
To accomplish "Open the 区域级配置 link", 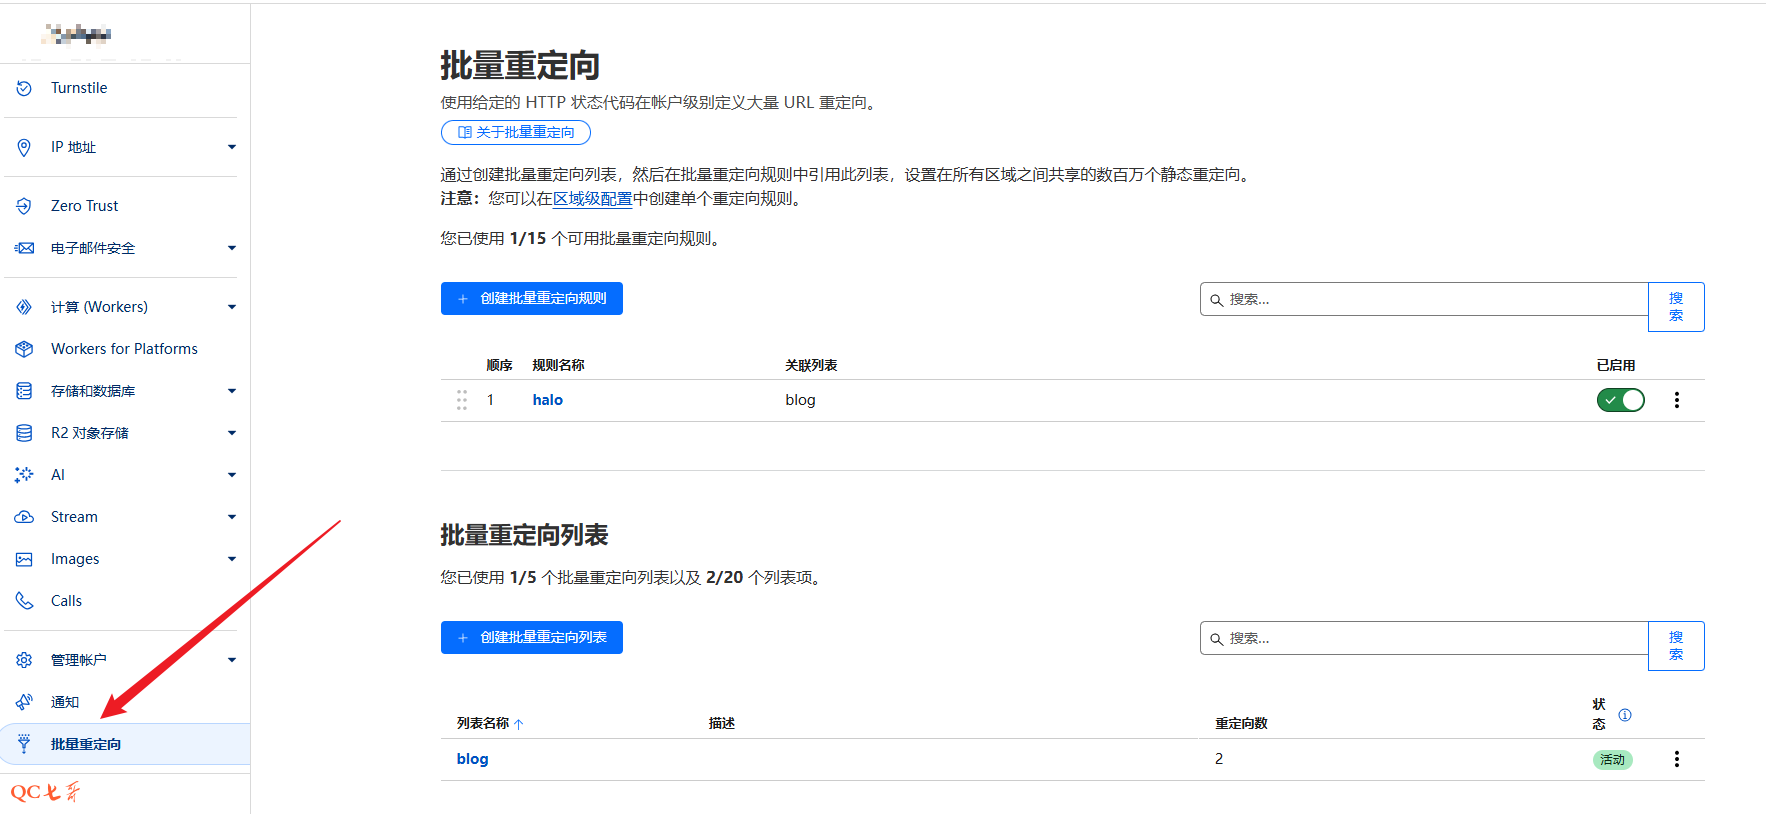I will [x=592, y=199].
